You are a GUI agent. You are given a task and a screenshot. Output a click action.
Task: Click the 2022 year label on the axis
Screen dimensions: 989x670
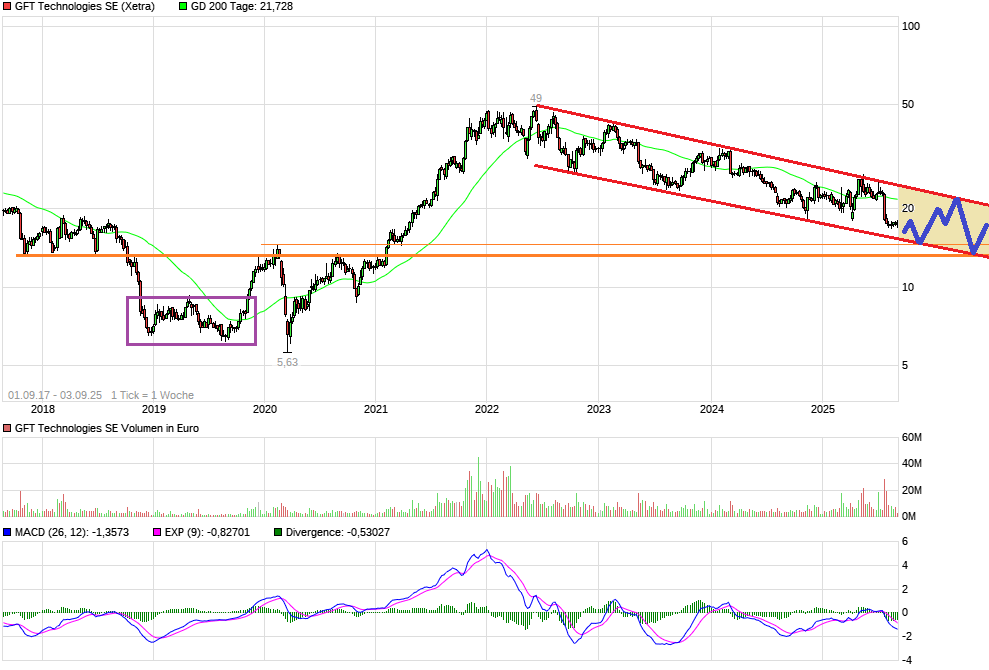coord(487,408)
